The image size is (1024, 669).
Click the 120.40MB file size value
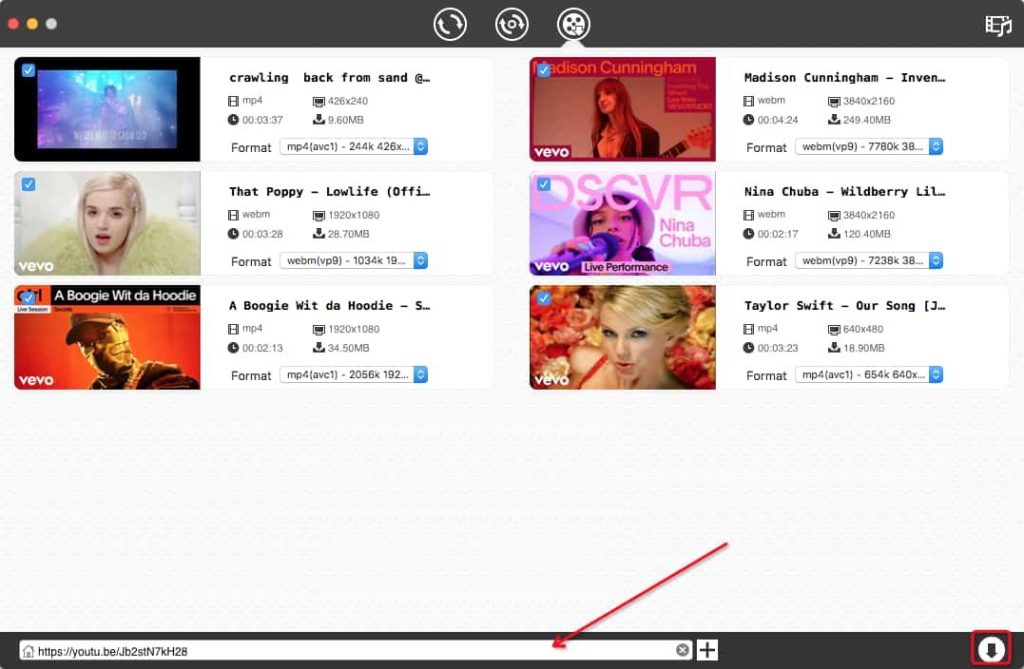pyautogui.click(x=867, y=234)
